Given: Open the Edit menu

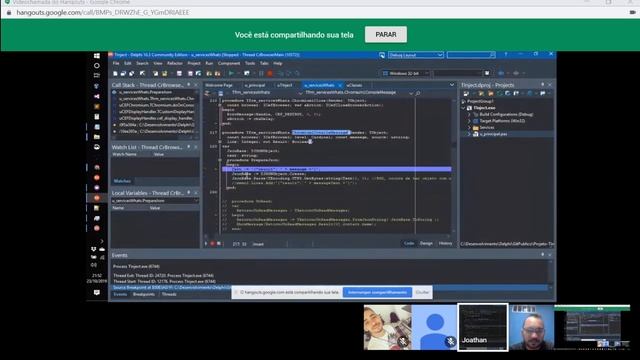Looking at the screenshot, I should point(128,63).
